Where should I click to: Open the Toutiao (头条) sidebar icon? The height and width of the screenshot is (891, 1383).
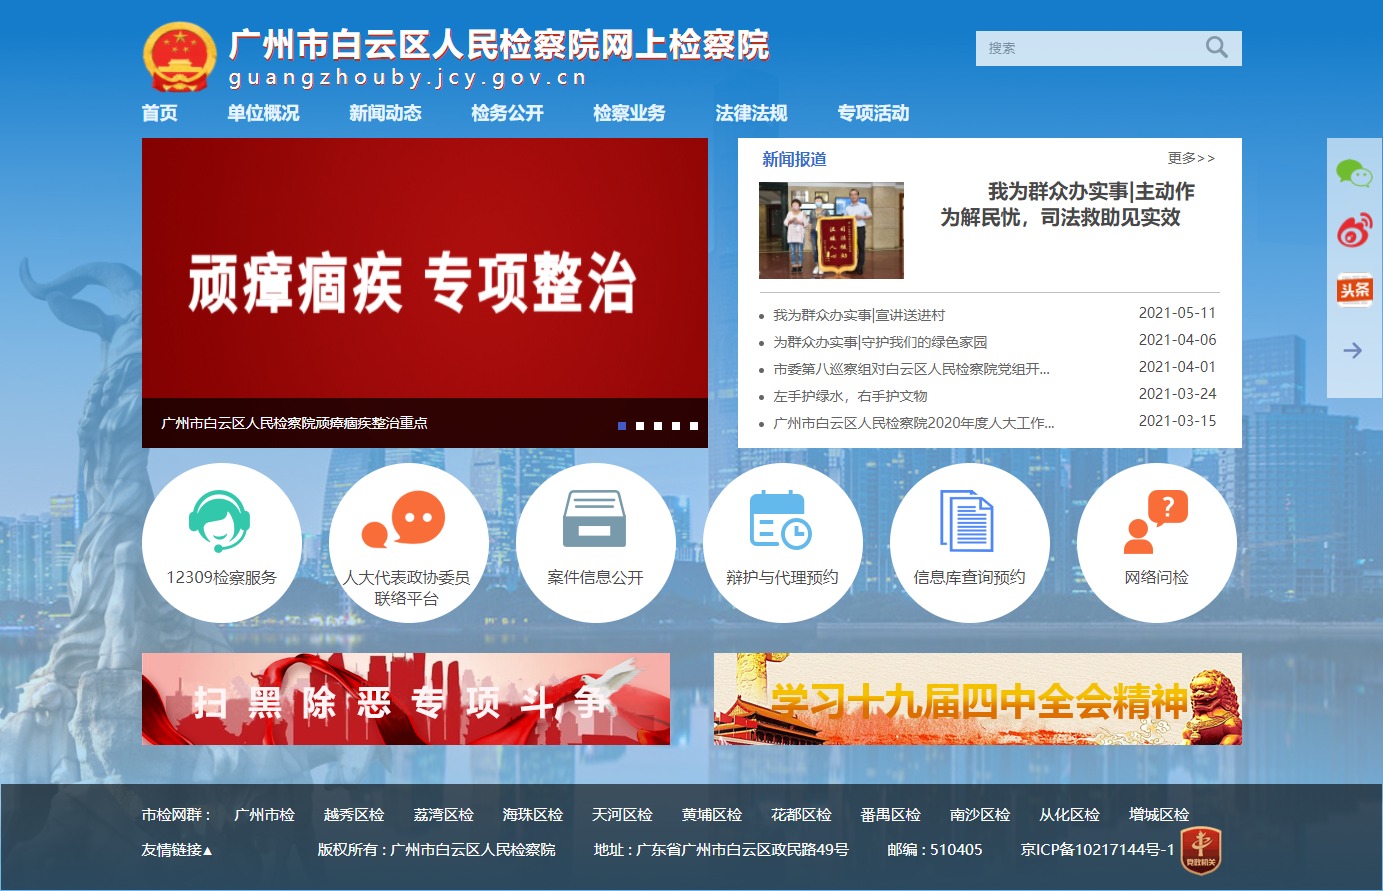1354,290
